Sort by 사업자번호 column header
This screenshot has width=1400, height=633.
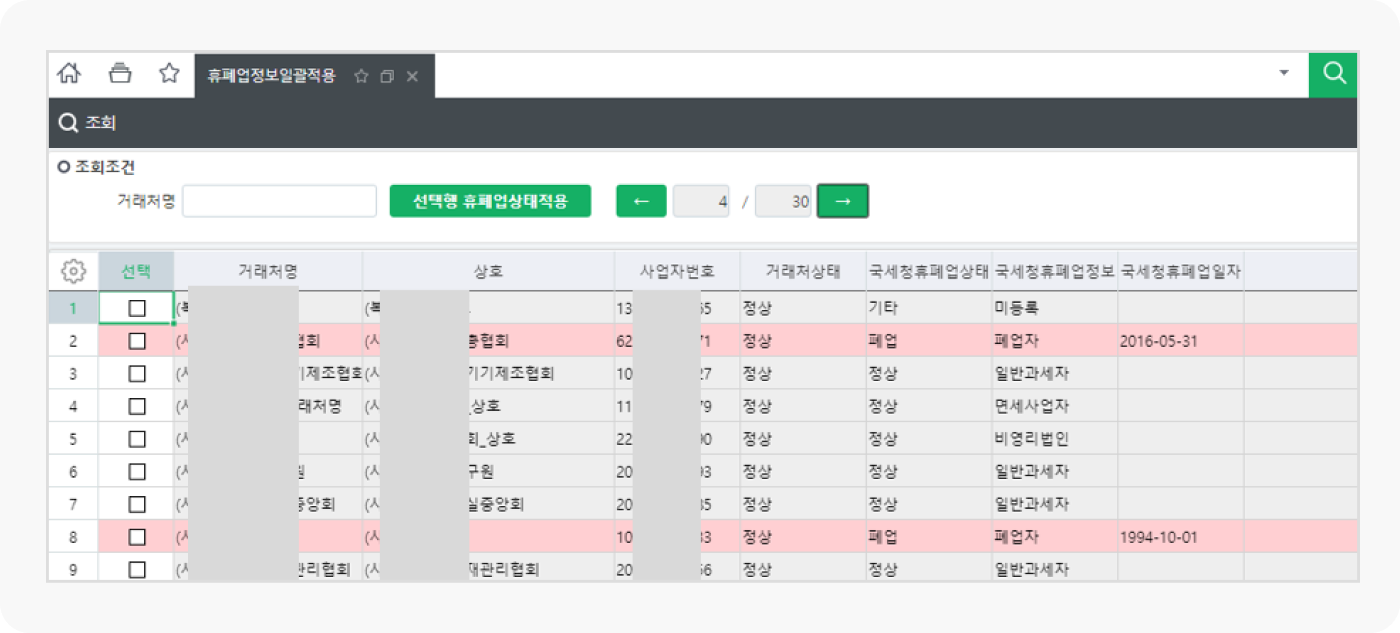(x=677, y=271)
